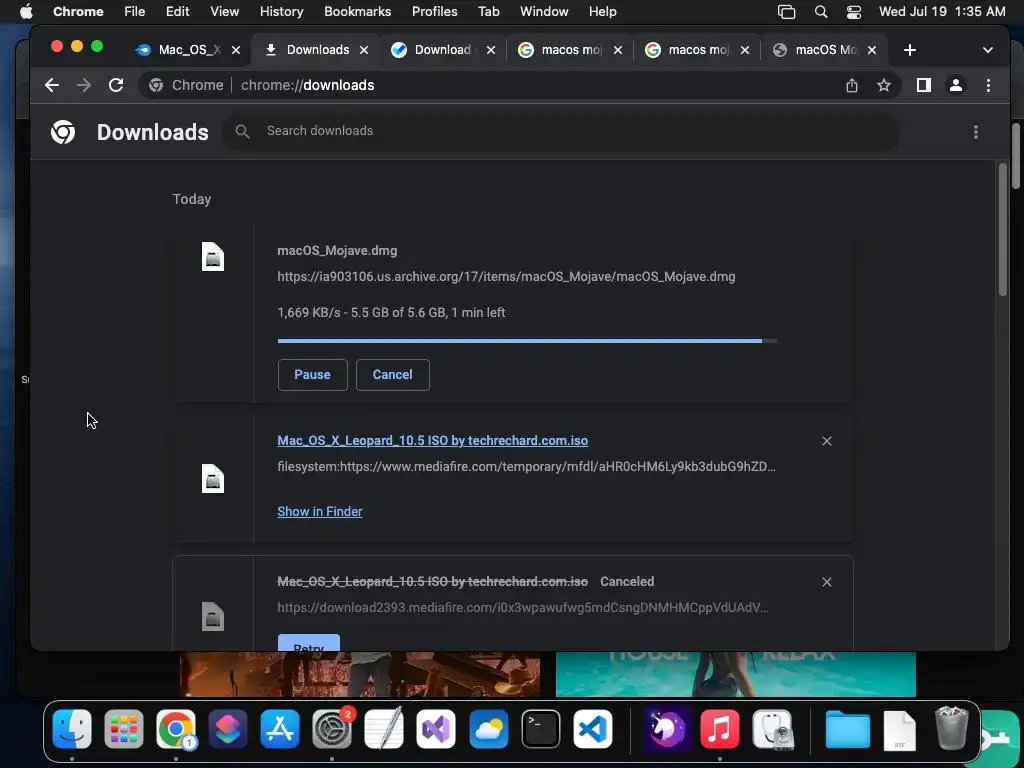Click the archive.org macOS_Mojave.dmg URL

[x=506, y=277]
